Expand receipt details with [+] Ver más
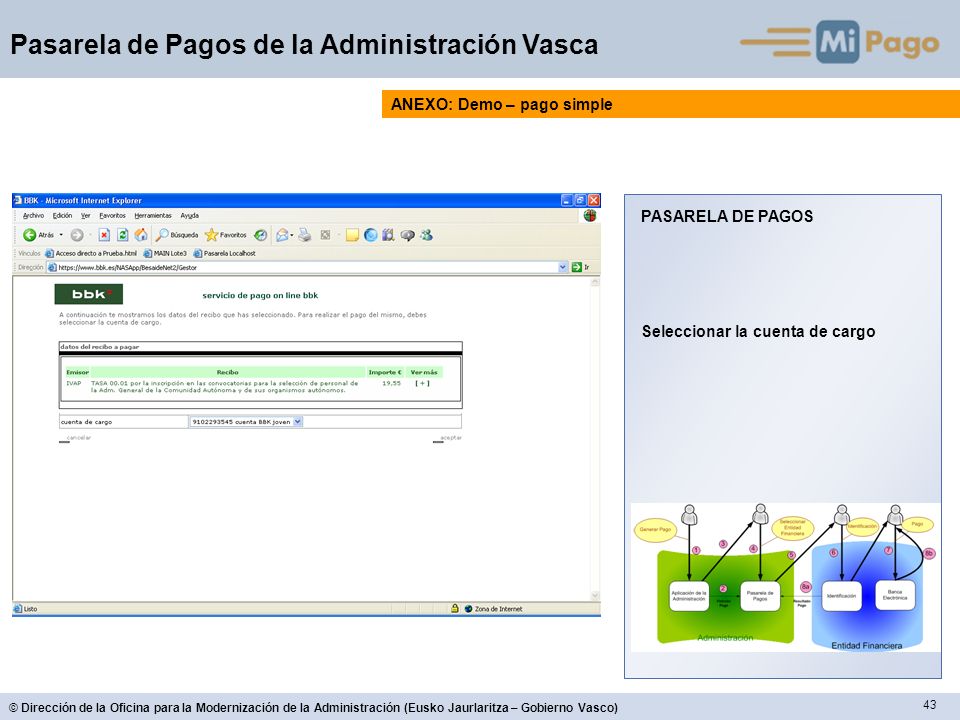Screen dimensions: 960x720 point(422,383)
